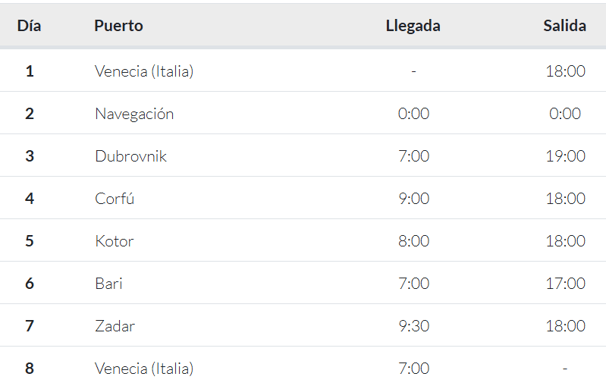Click the Puerto column header

click(119, 26)
